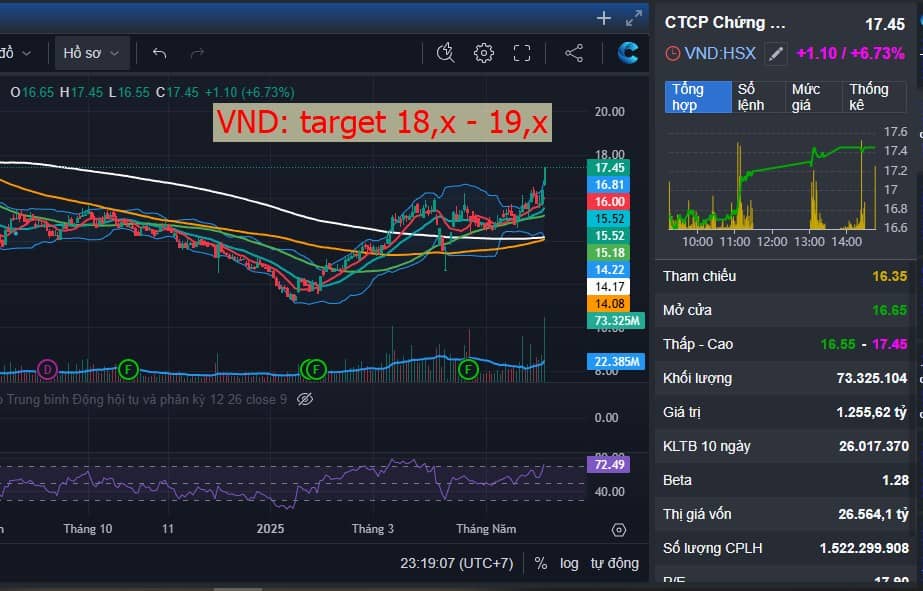This screenshot has width=923, height=591.
Task: Click Giá trị value 1.255,62 tỷ
Action: tap(872, 413)
